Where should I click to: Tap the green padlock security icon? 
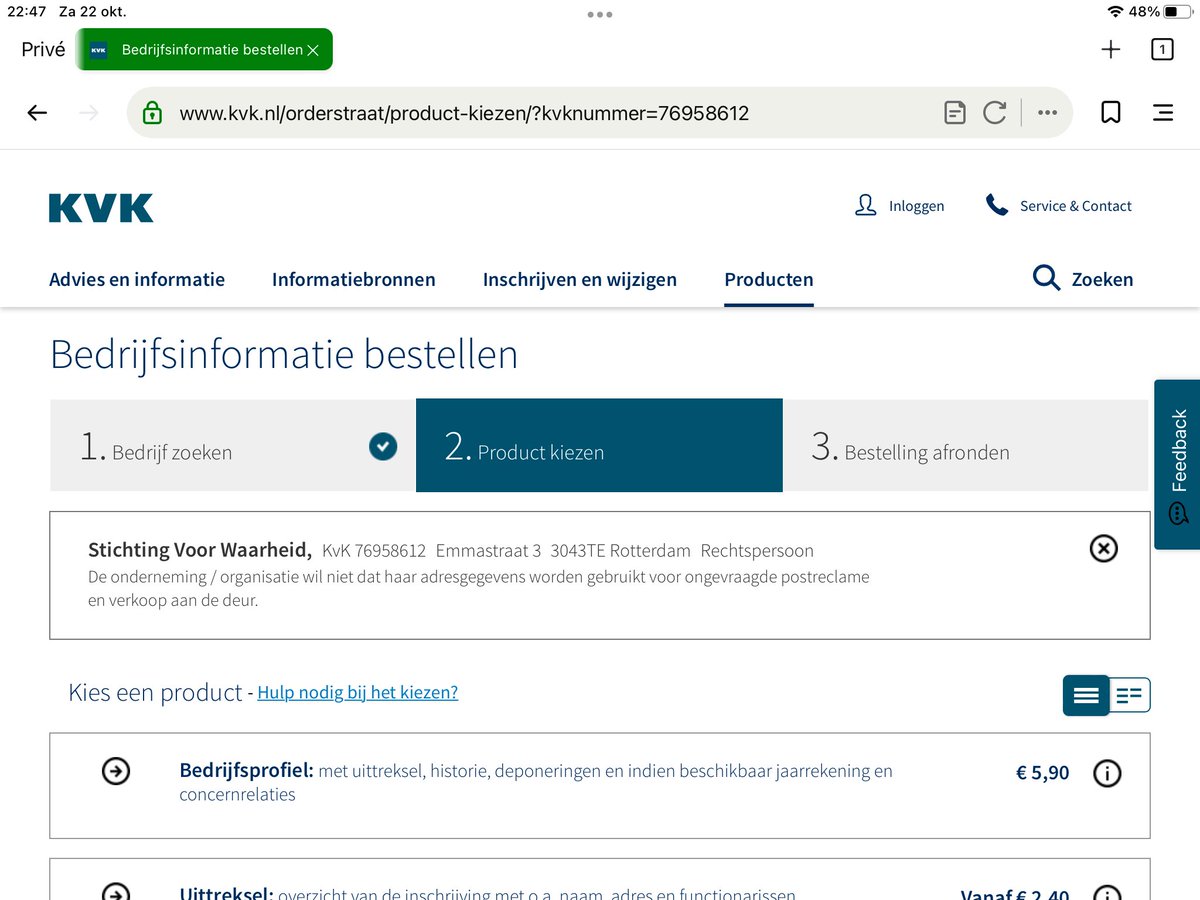point(152,112)
